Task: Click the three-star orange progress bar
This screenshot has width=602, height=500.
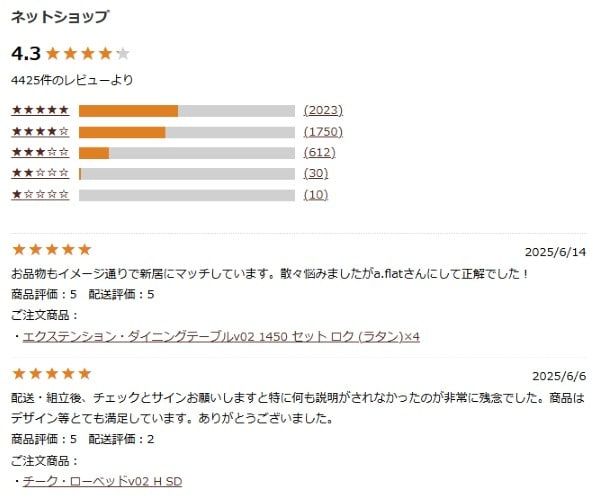Action: pos(94,153)
